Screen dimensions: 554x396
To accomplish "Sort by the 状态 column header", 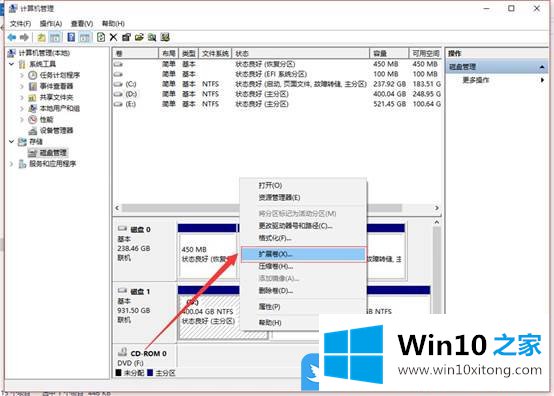I will pyautogui.click(x=301, y=53).
